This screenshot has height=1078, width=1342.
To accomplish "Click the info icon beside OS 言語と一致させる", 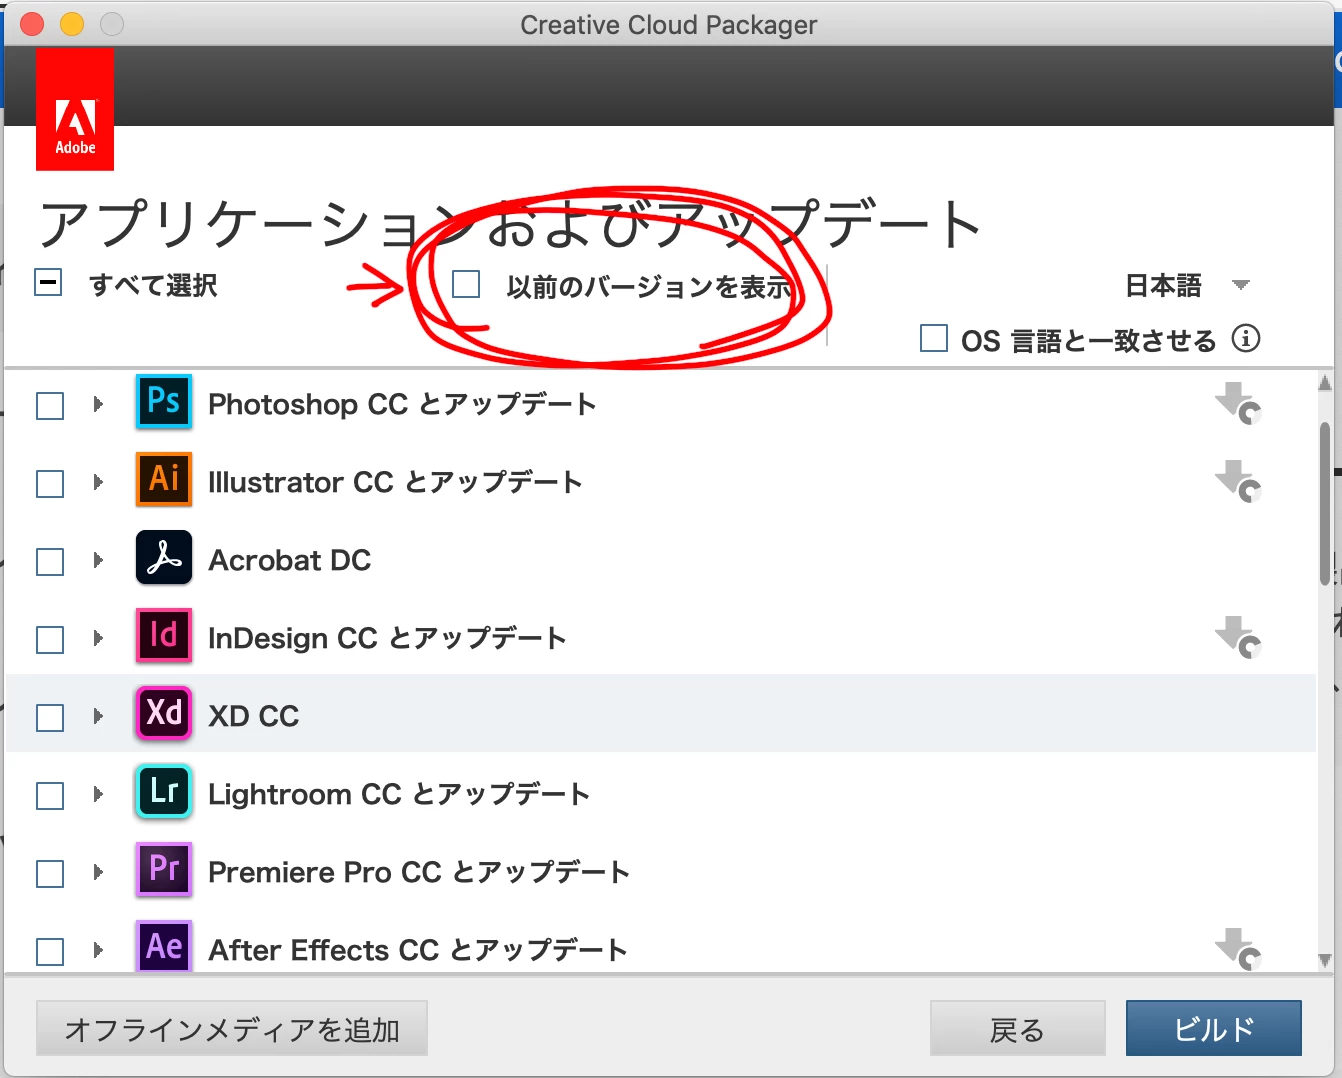I will coord(1246,338).
